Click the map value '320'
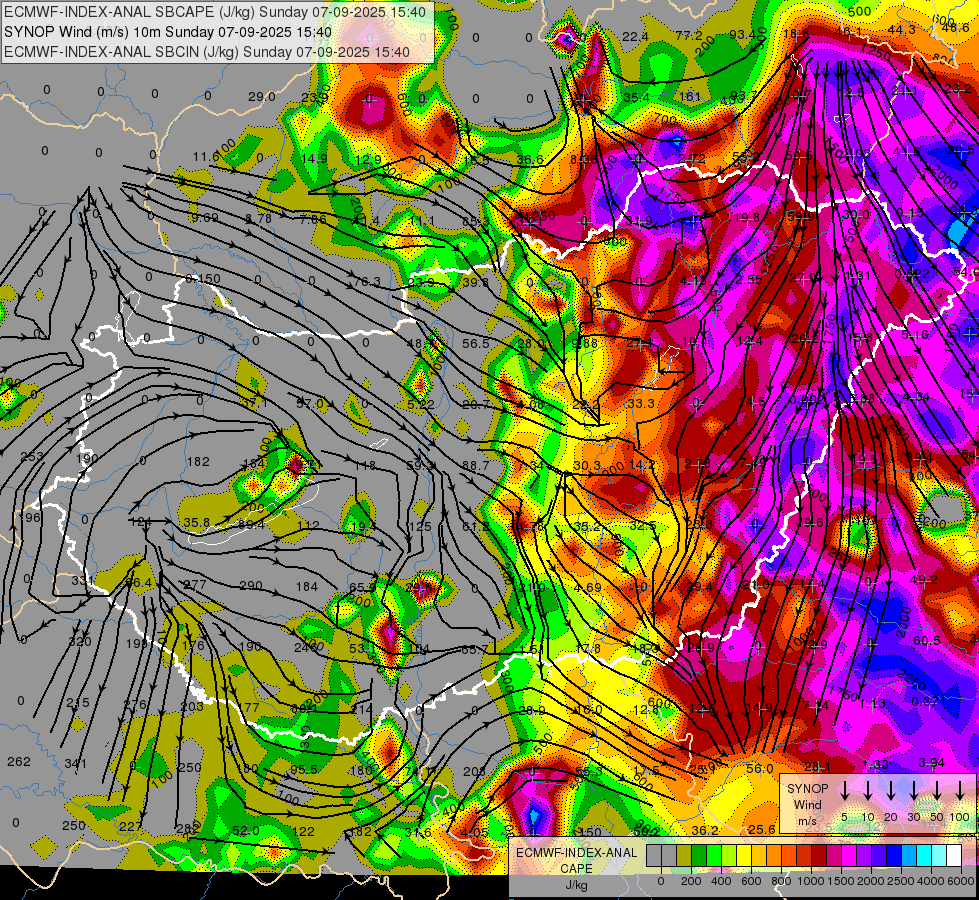 (x=80, y=641)
